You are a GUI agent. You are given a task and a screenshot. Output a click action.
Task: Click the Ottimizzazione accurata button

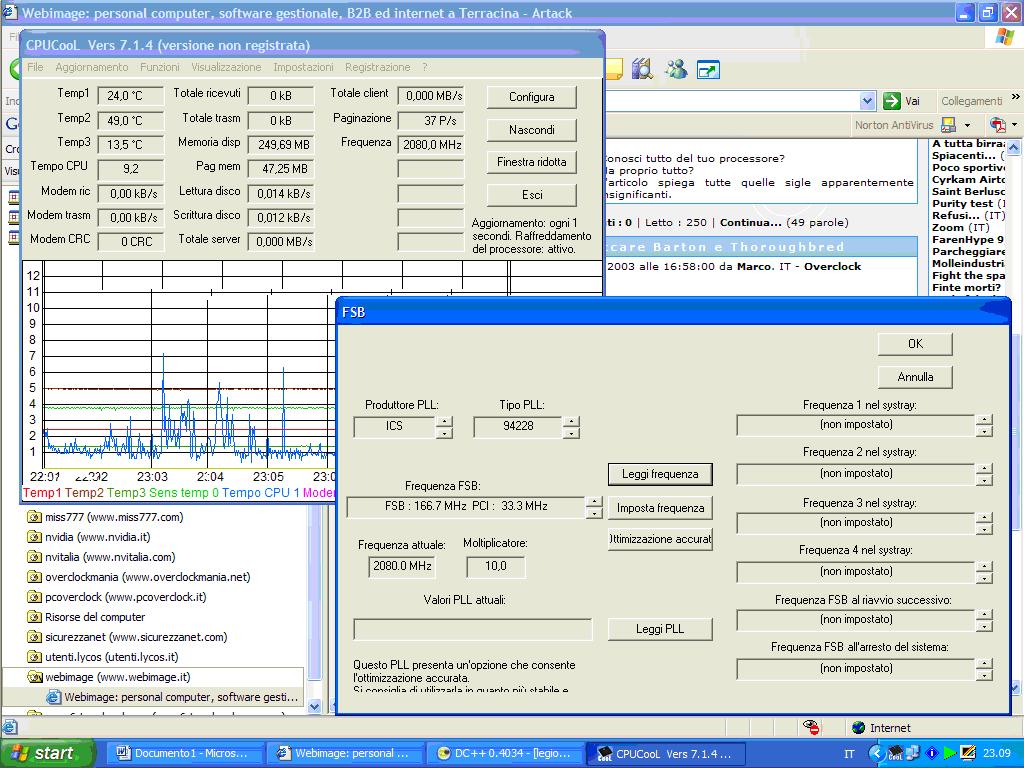[x=660, y=539]
